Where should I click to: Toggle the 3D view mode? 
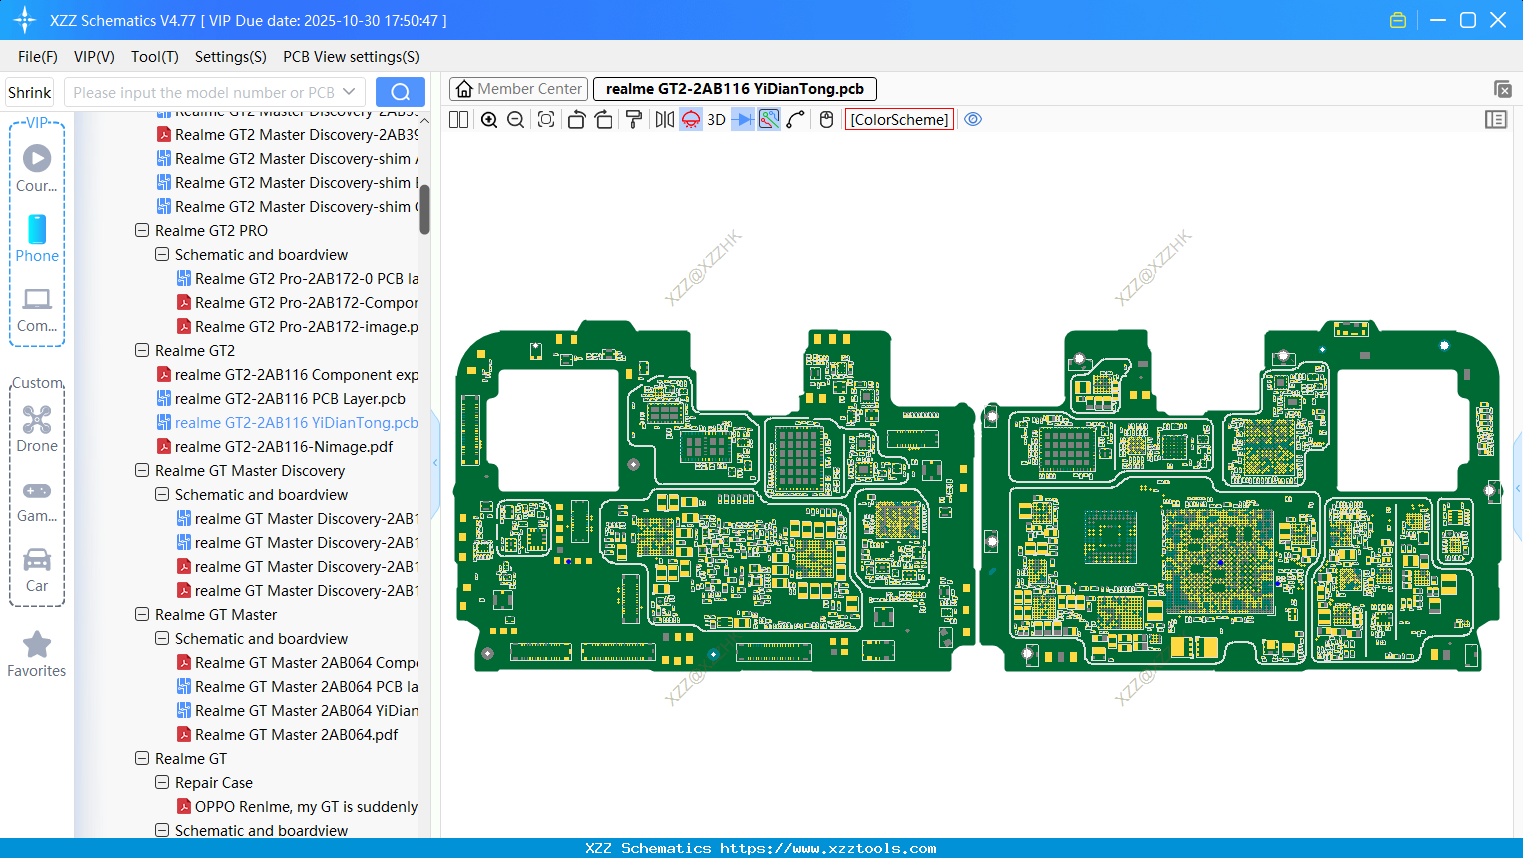click(x=716, y=120)
